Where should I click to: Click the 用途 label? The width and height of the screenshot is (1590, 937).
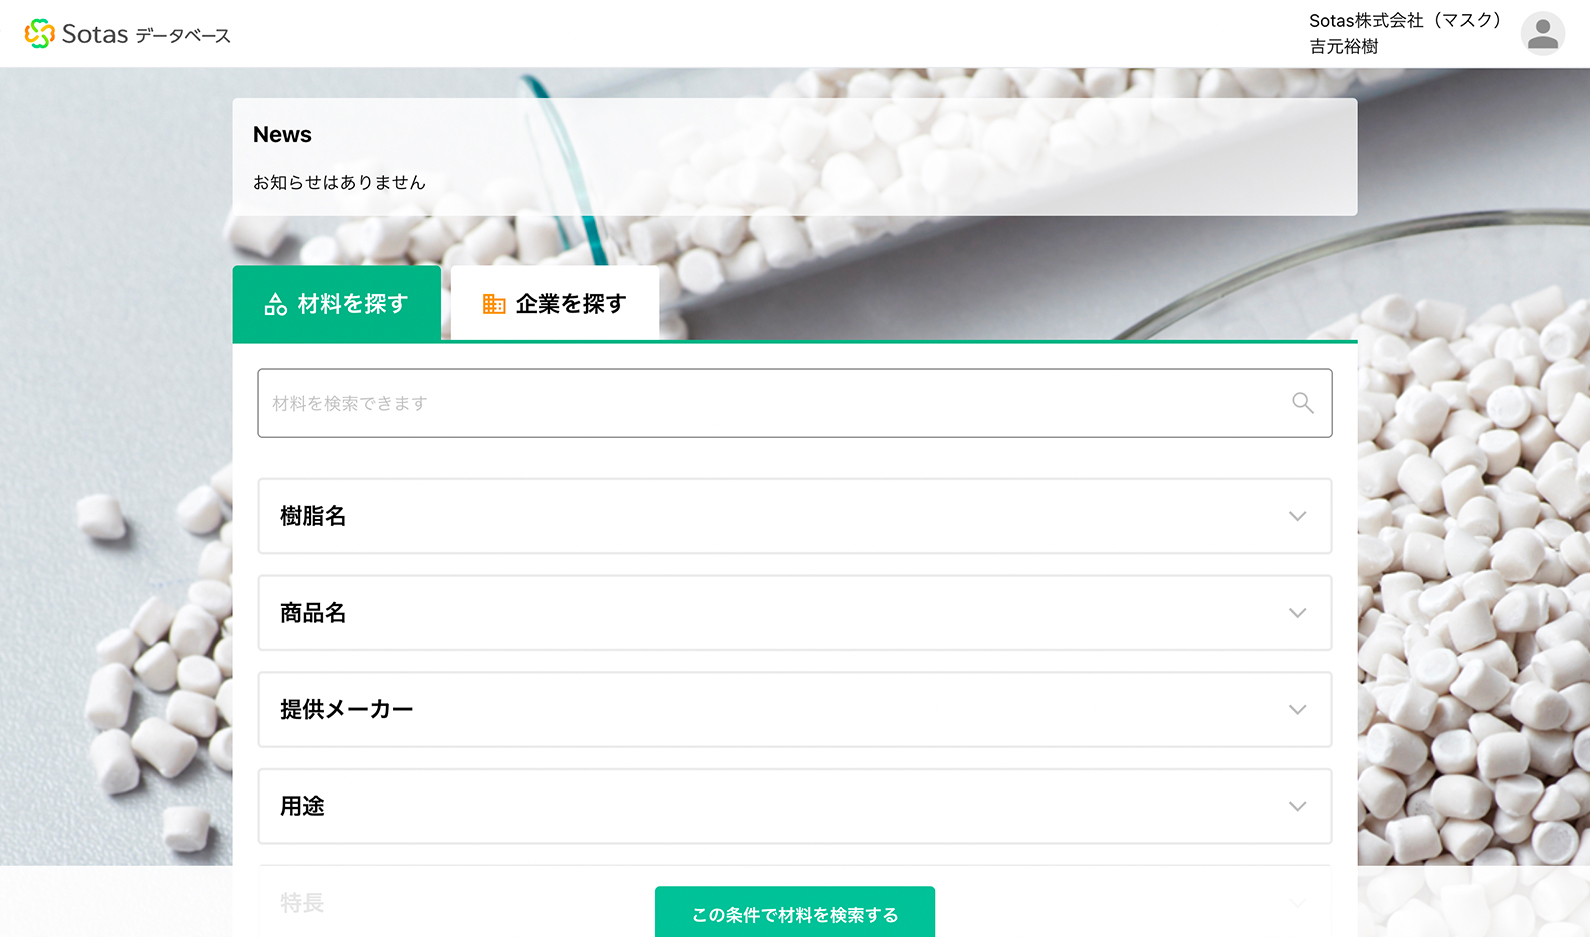[302, 806]
